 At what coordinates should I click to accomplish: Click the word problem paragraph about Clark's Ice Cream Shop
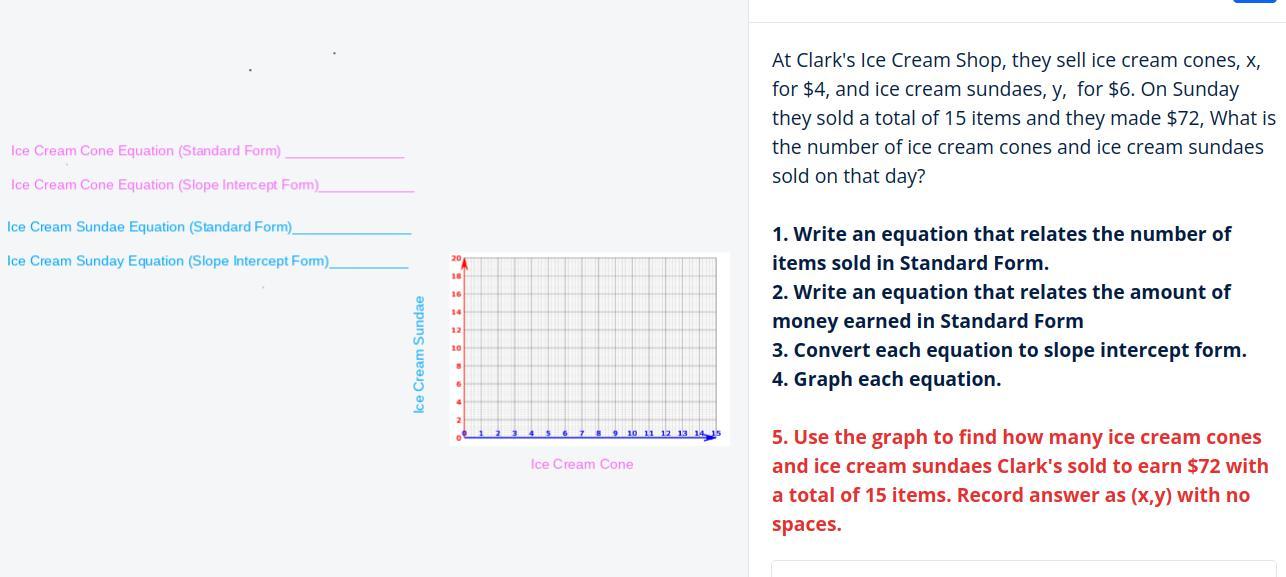click(1024, 118)
